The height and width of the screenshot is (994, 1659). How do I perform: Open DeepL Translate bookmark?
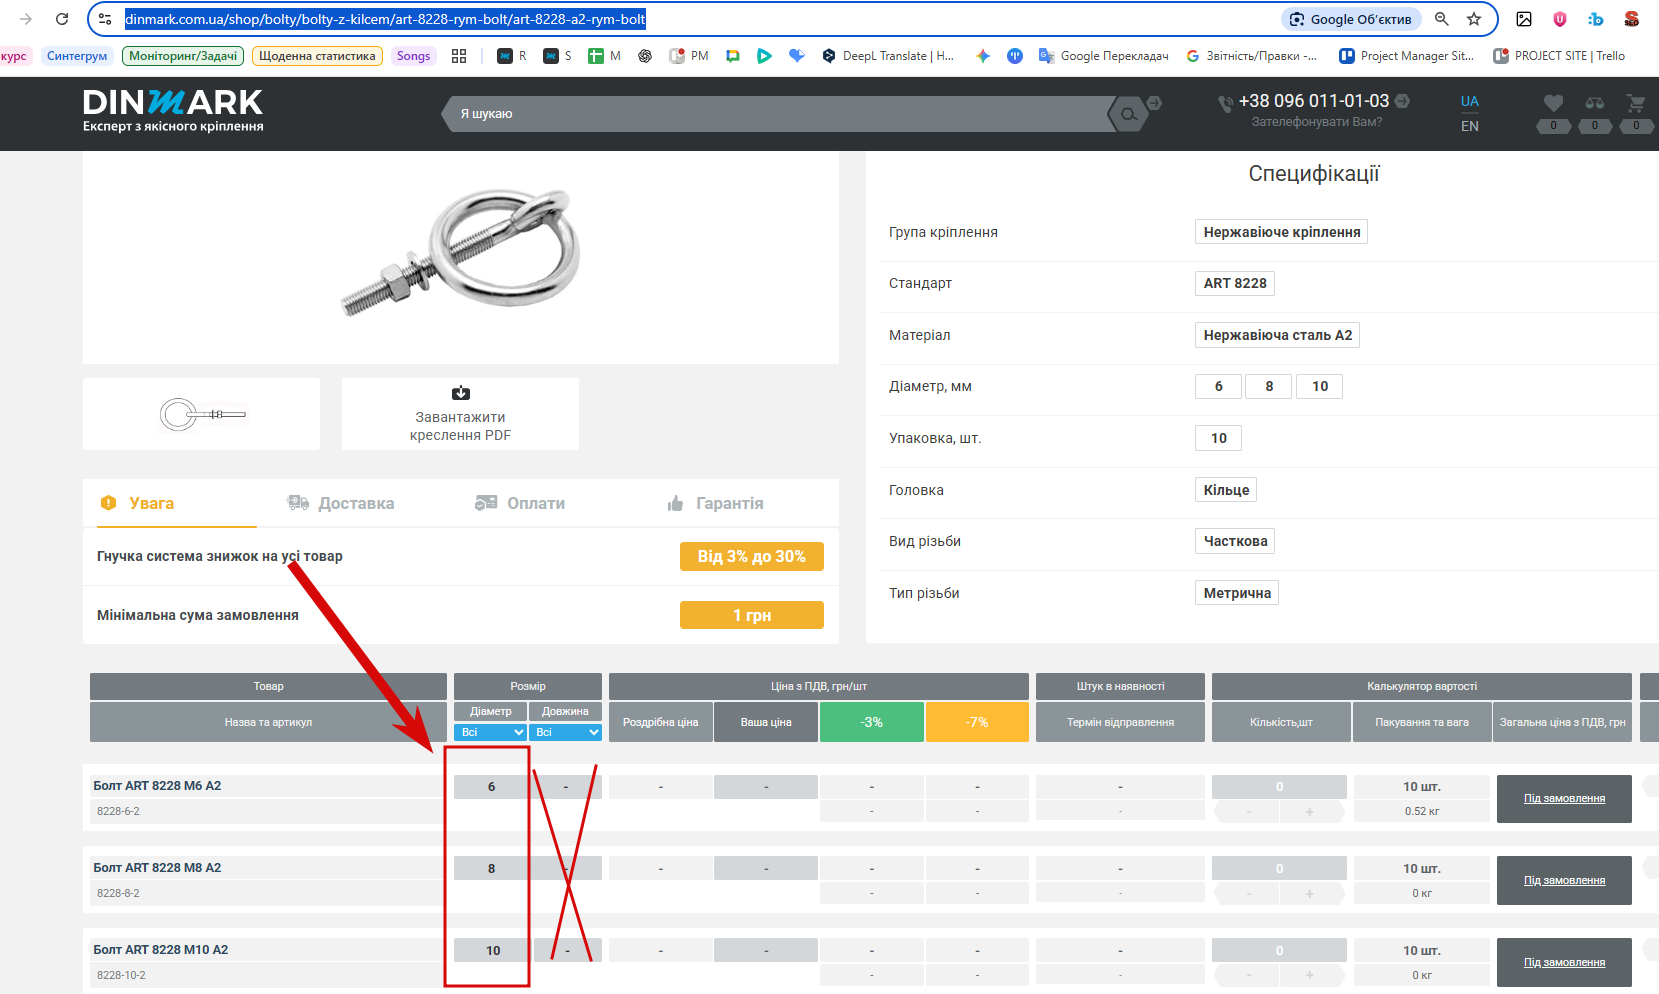tap(888, 56)
